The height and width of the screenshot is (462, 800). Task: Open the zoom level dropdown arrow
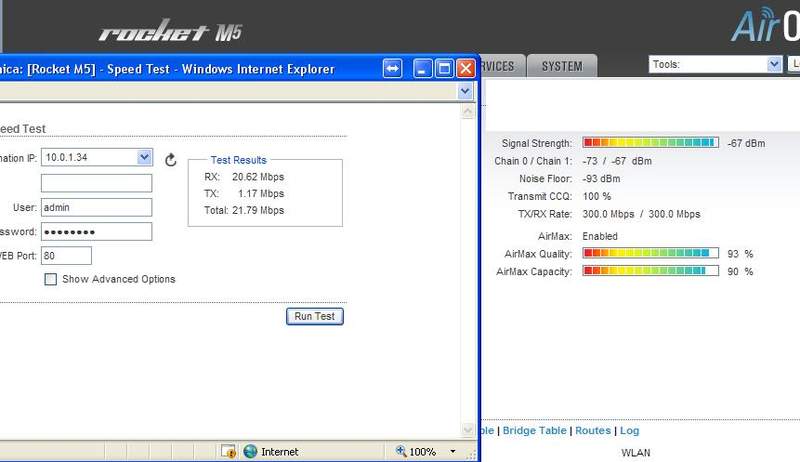pyautogui.click(x=453, y=451)
